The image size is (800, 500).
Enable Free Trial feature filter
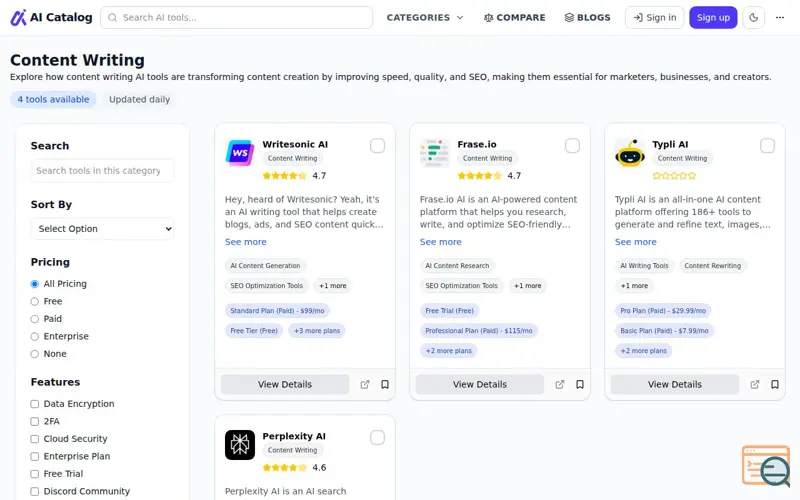tap(35, 474)
